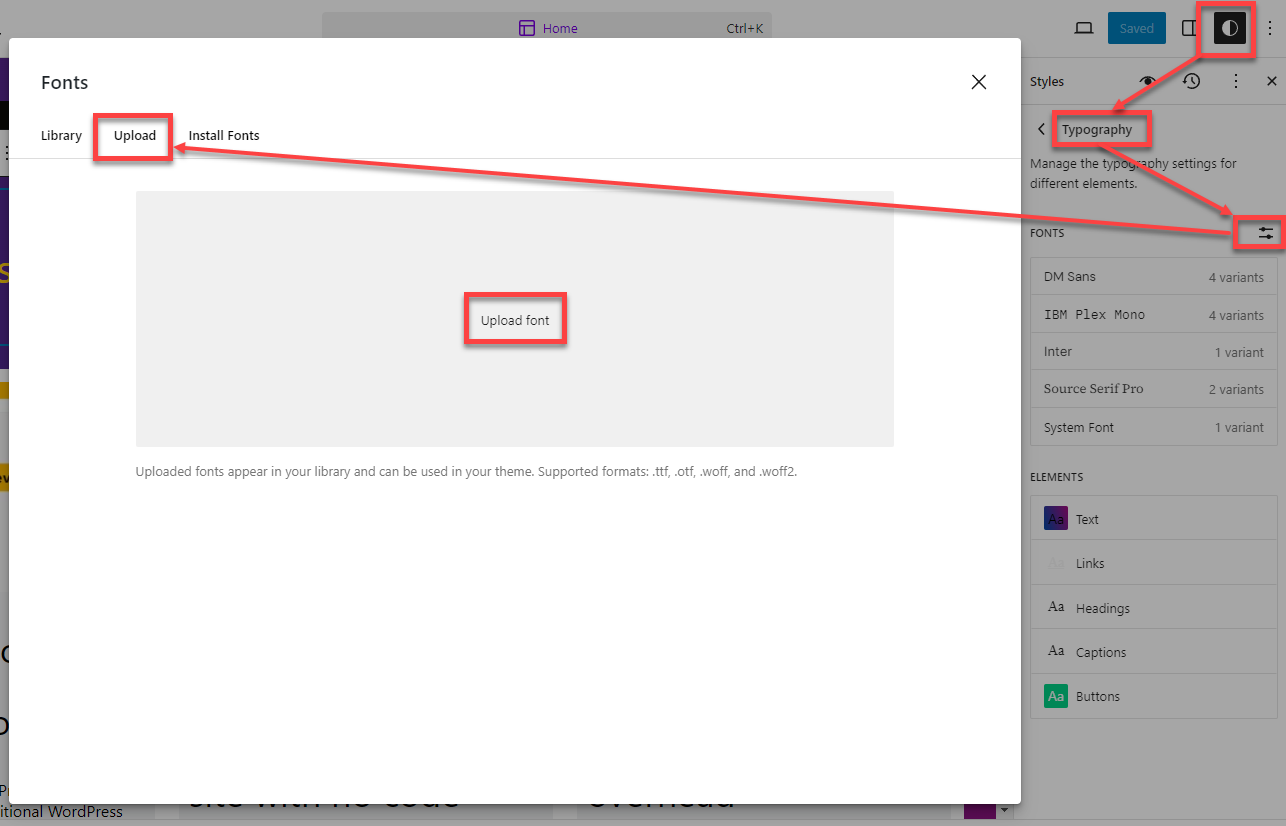
Task: Select the Install Fonts tab
Action: [x=224, y=135]
